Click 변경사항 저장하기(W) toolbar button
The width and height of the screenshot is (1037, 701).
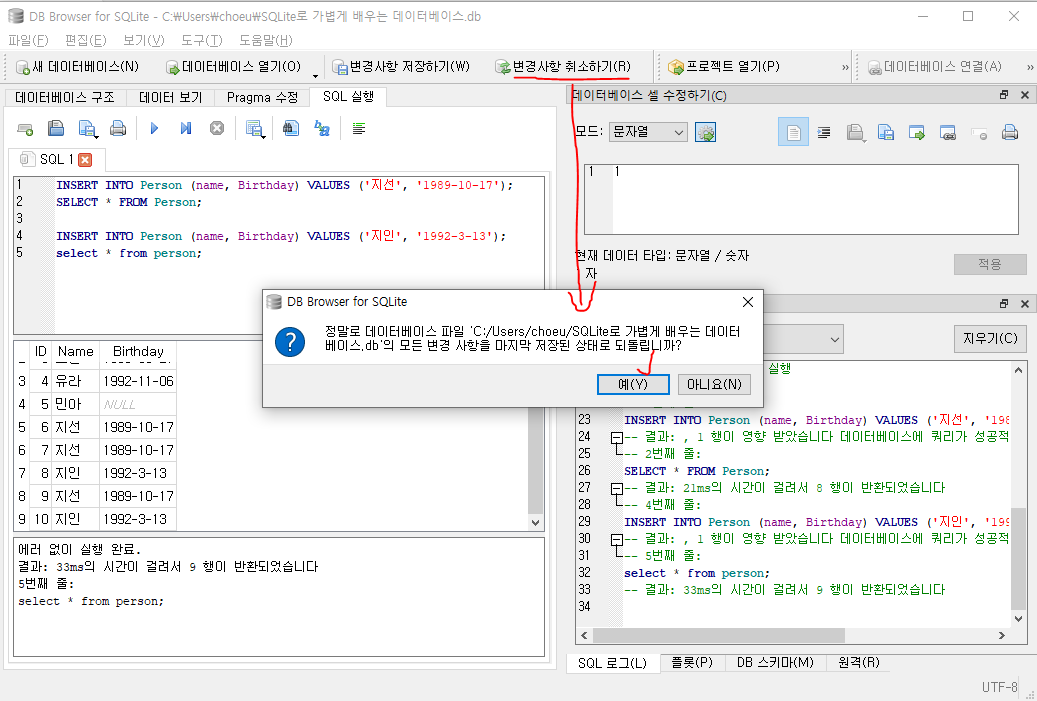pos(401,67)
